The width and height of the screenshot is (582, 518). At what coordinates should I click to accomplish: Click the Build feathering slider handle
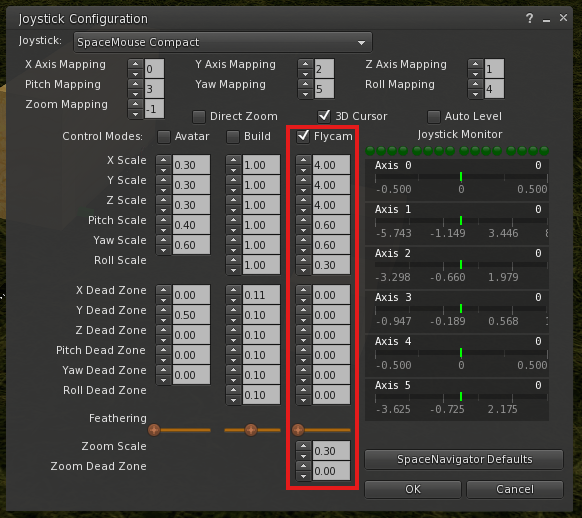point(251,430)
